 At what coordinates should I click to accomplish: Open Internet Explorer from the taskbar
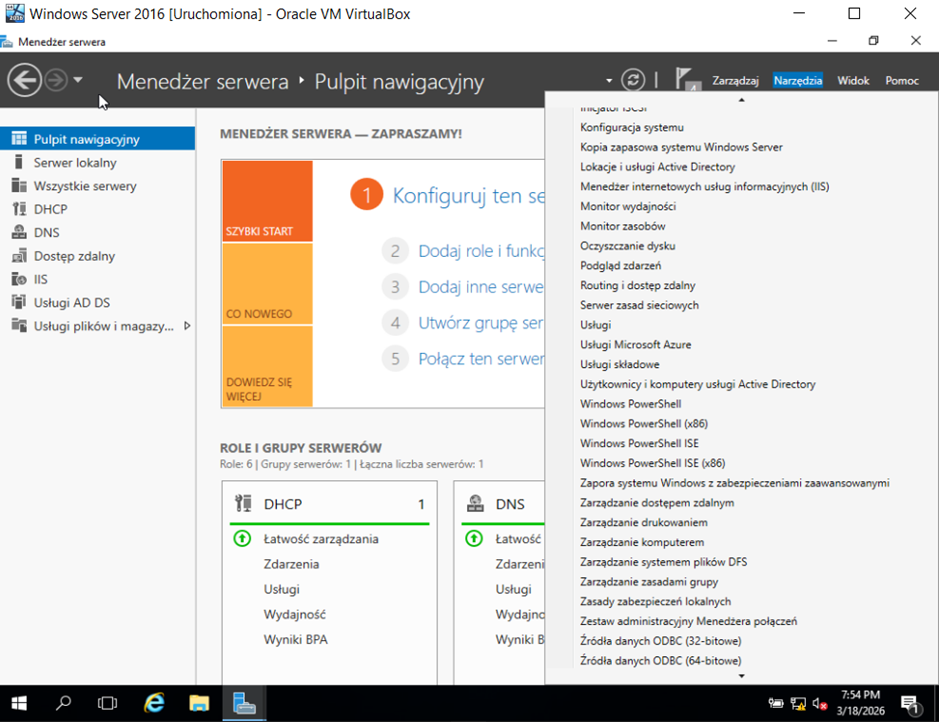(154, 703)
